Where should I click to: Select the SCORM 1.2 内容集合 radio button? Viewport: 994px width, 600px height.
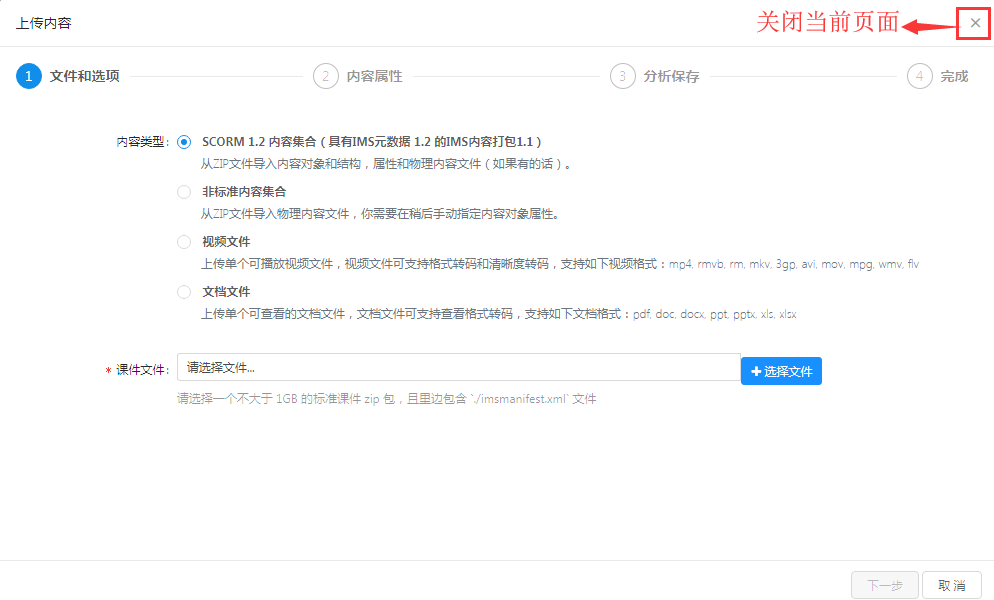[184, 142]
